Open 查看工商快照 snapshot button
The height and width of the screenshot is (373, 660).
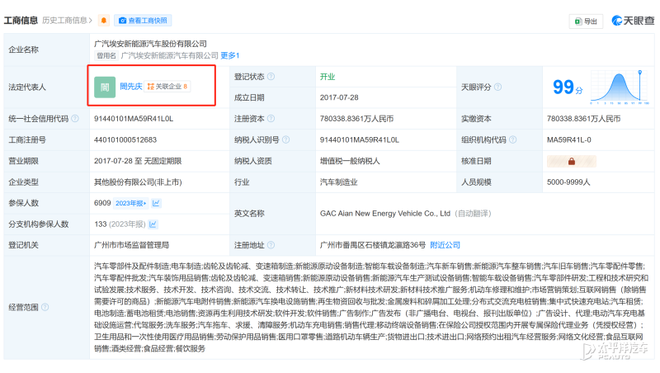pos(143,20)
